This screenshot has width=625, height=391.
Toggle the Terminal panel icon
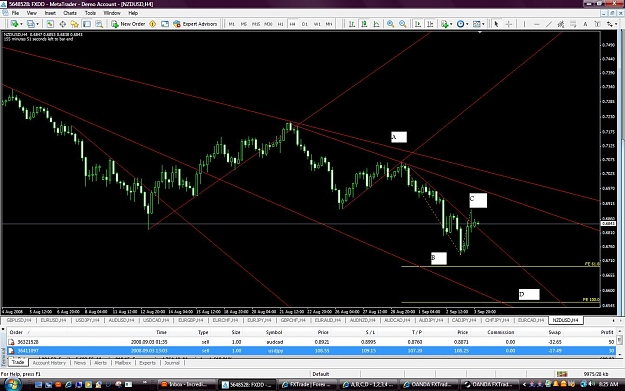pos(86,24)
